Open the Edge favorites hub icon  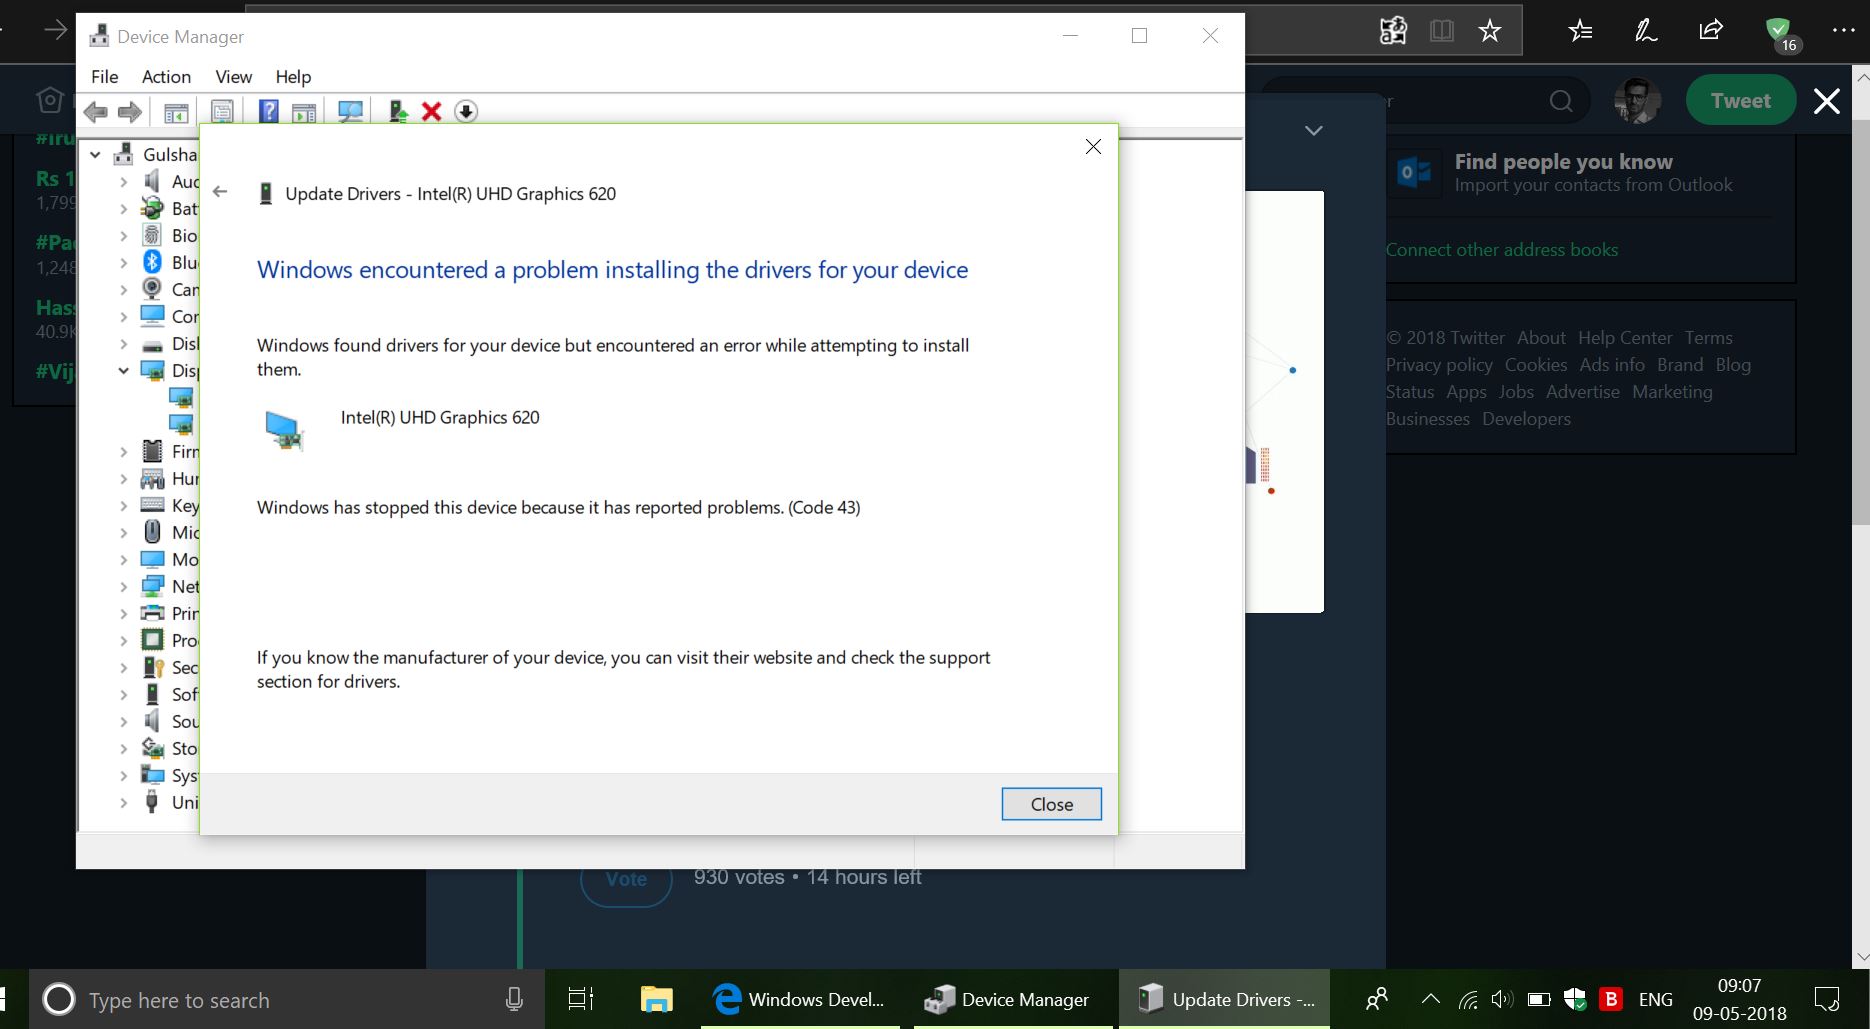click(x=1581, y=31)
